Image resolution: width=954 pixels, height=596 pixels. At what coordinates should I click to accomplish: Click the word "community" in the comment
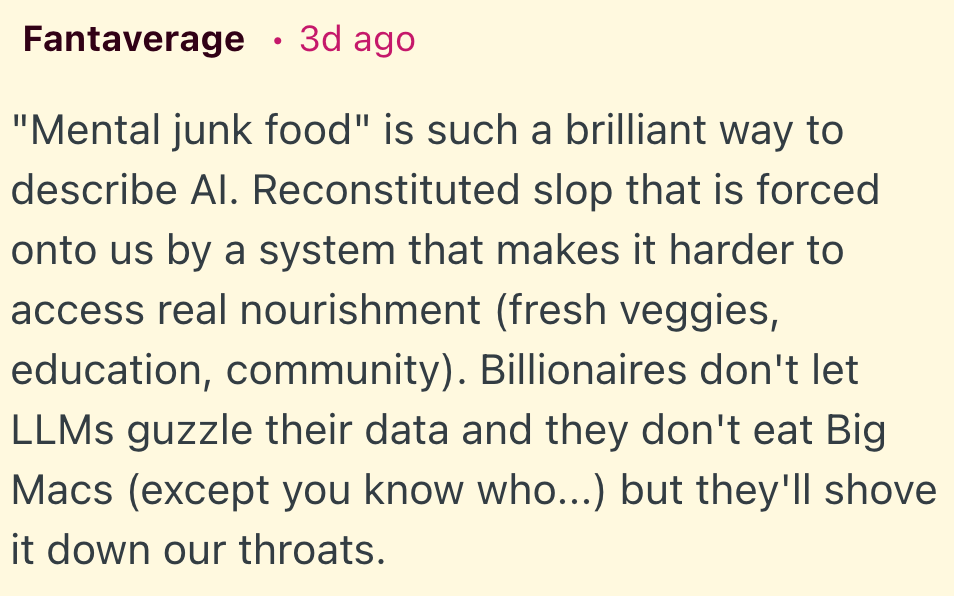point(330,371)
